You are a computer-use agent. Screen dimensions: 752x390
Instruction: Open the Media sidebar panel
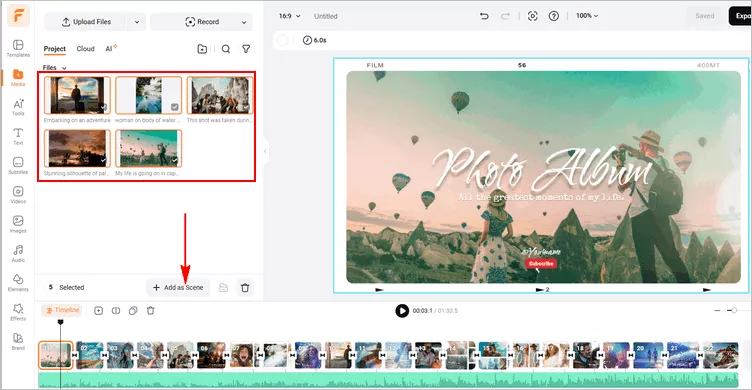point(18,78)
